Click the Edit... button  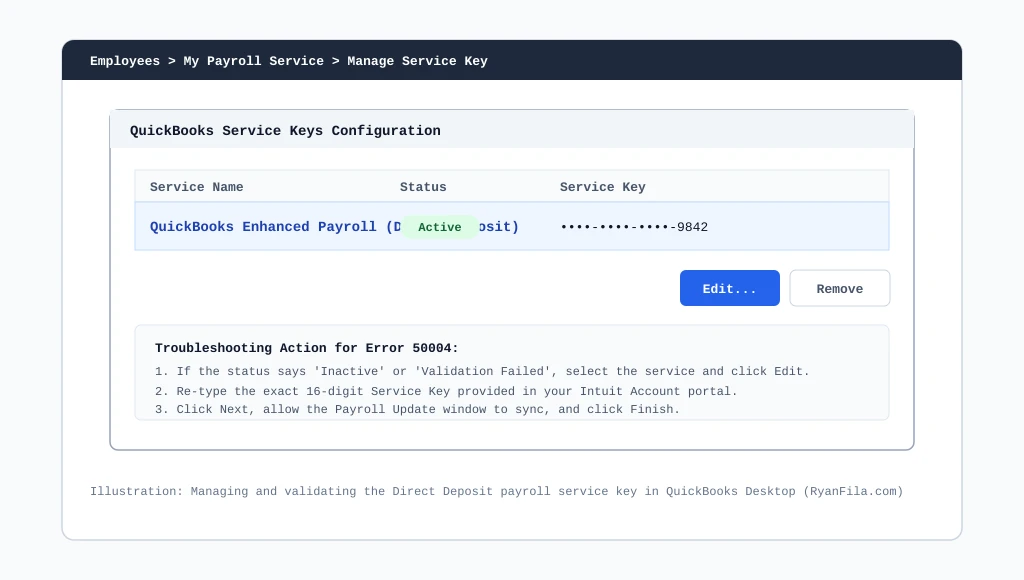(729, 288)
